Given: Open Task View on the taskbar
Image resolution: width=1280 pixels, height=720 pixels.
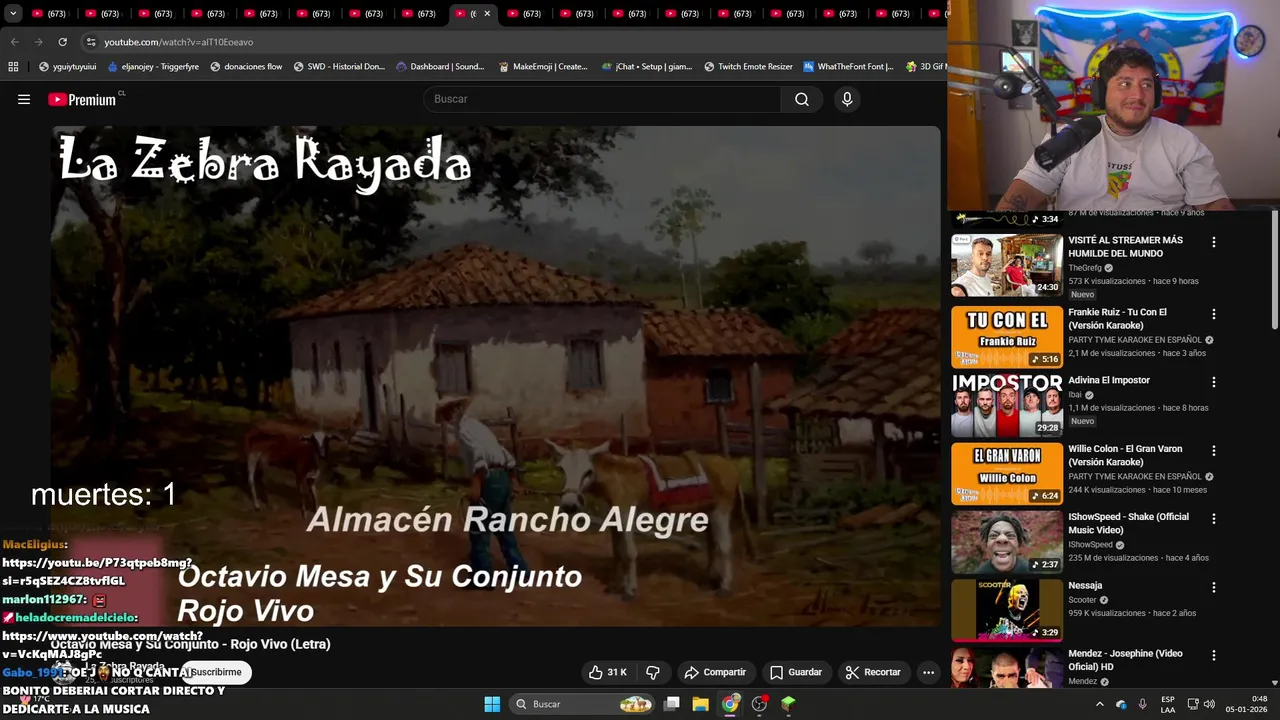Looking at the screenshot, I should pyautogui.click(x=672, y=704).
